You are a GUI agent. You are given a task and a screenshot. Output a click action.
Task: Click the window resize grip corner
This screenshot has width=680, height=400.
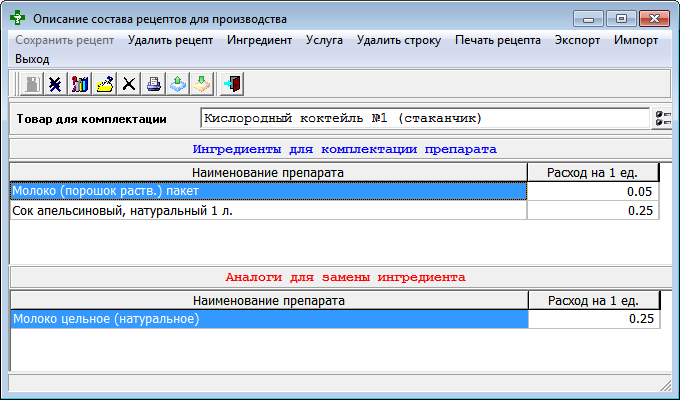point(666,385)
